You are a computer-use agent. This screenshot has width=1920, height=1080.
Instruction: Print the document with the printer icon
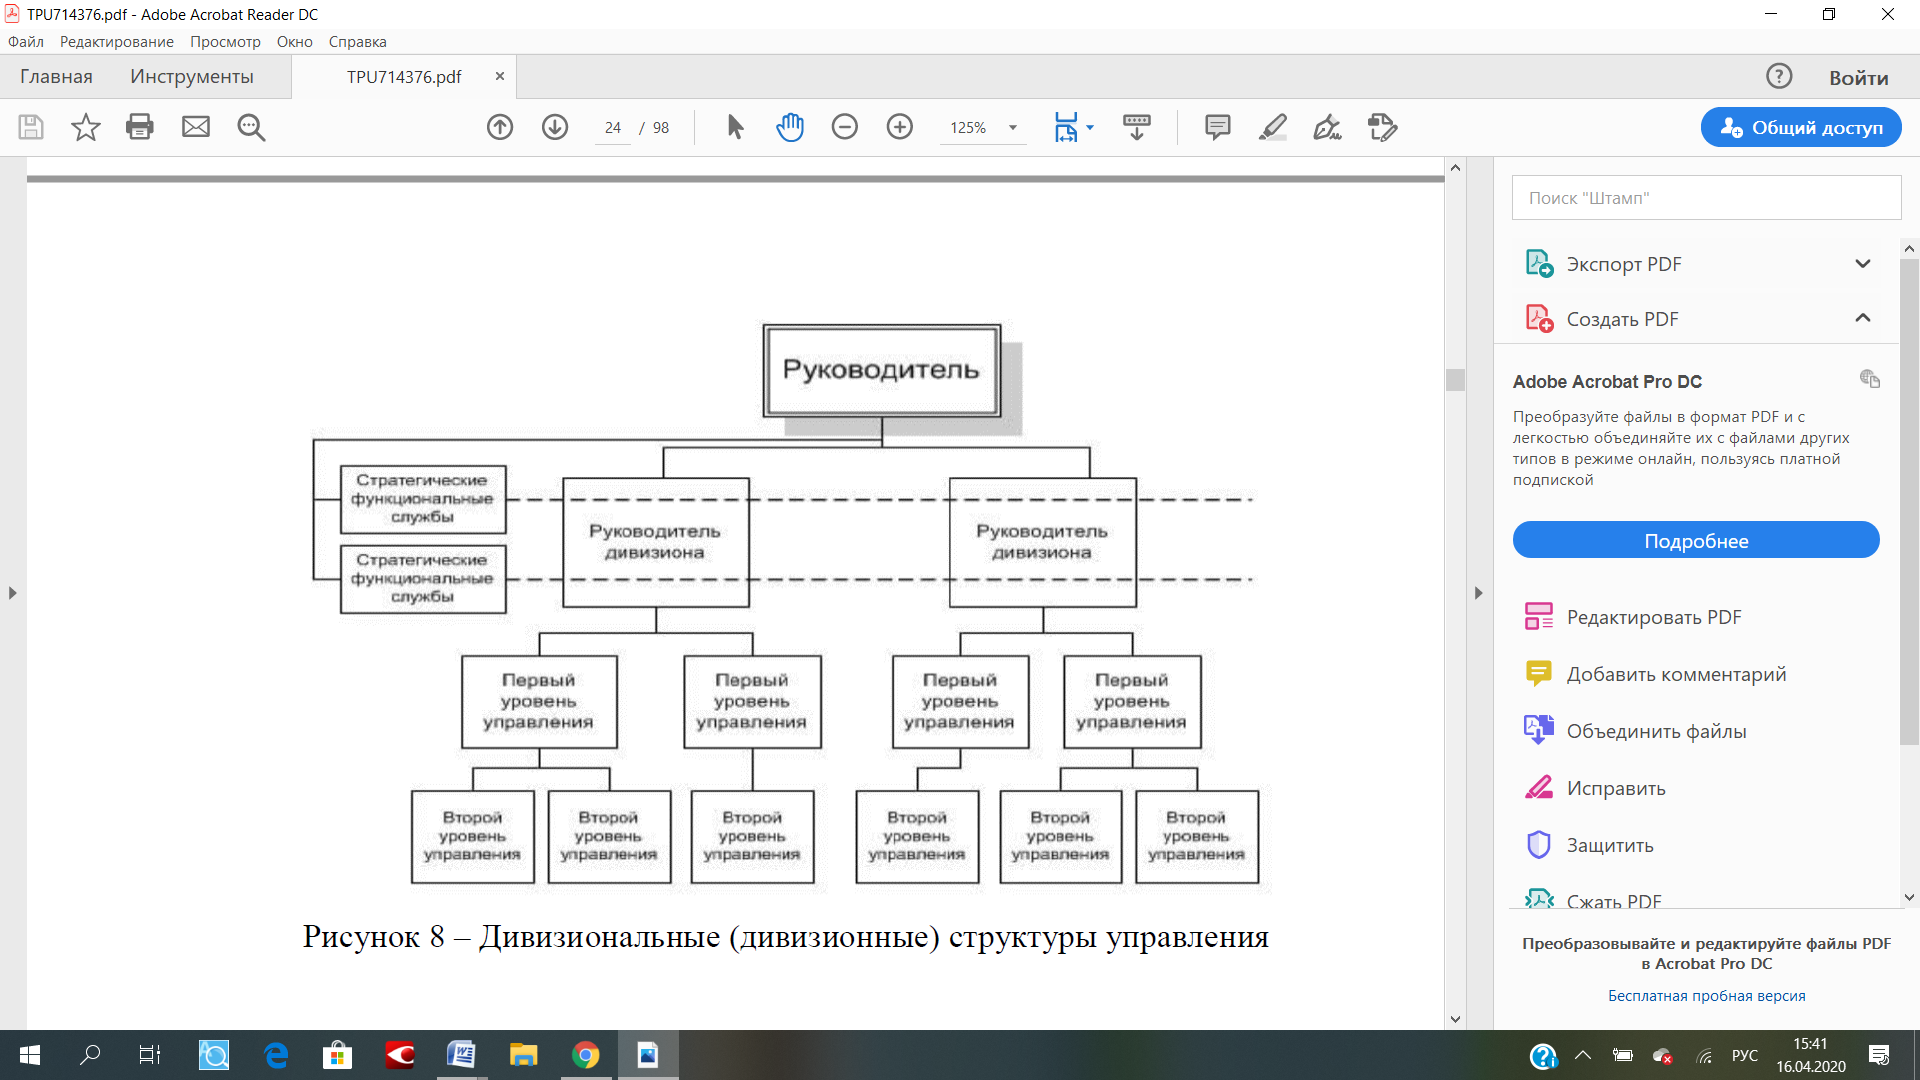pos(140,127)
